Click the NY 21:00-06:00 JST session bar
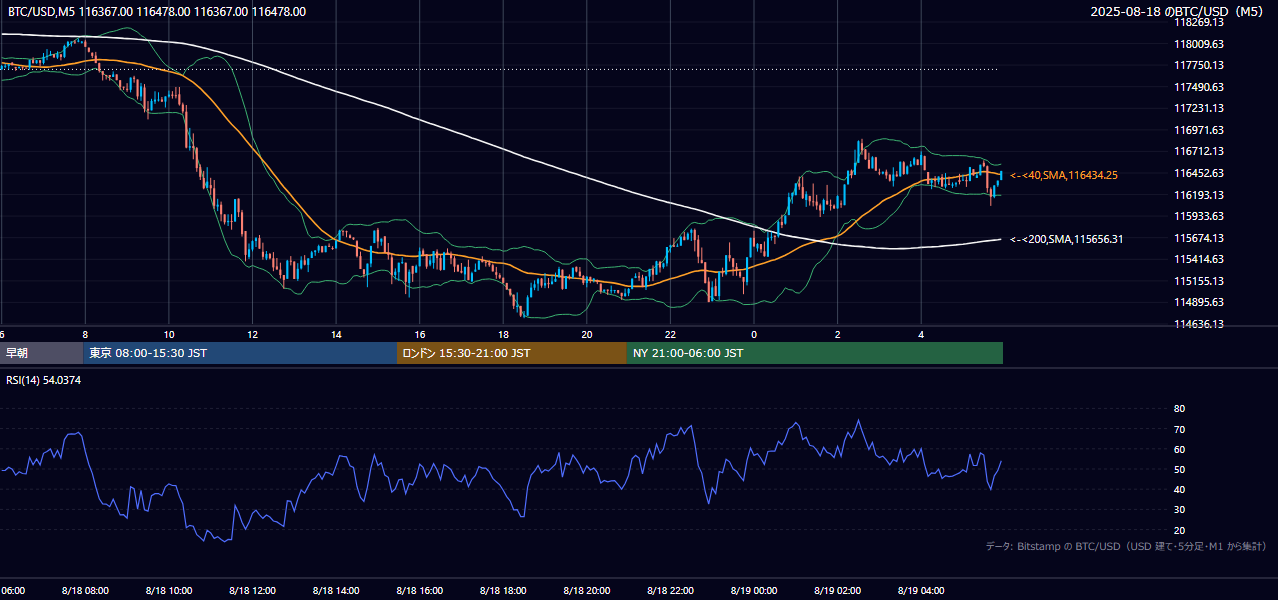The height and width of the screenshot is (600, 1278). click(x=815, y=353)
